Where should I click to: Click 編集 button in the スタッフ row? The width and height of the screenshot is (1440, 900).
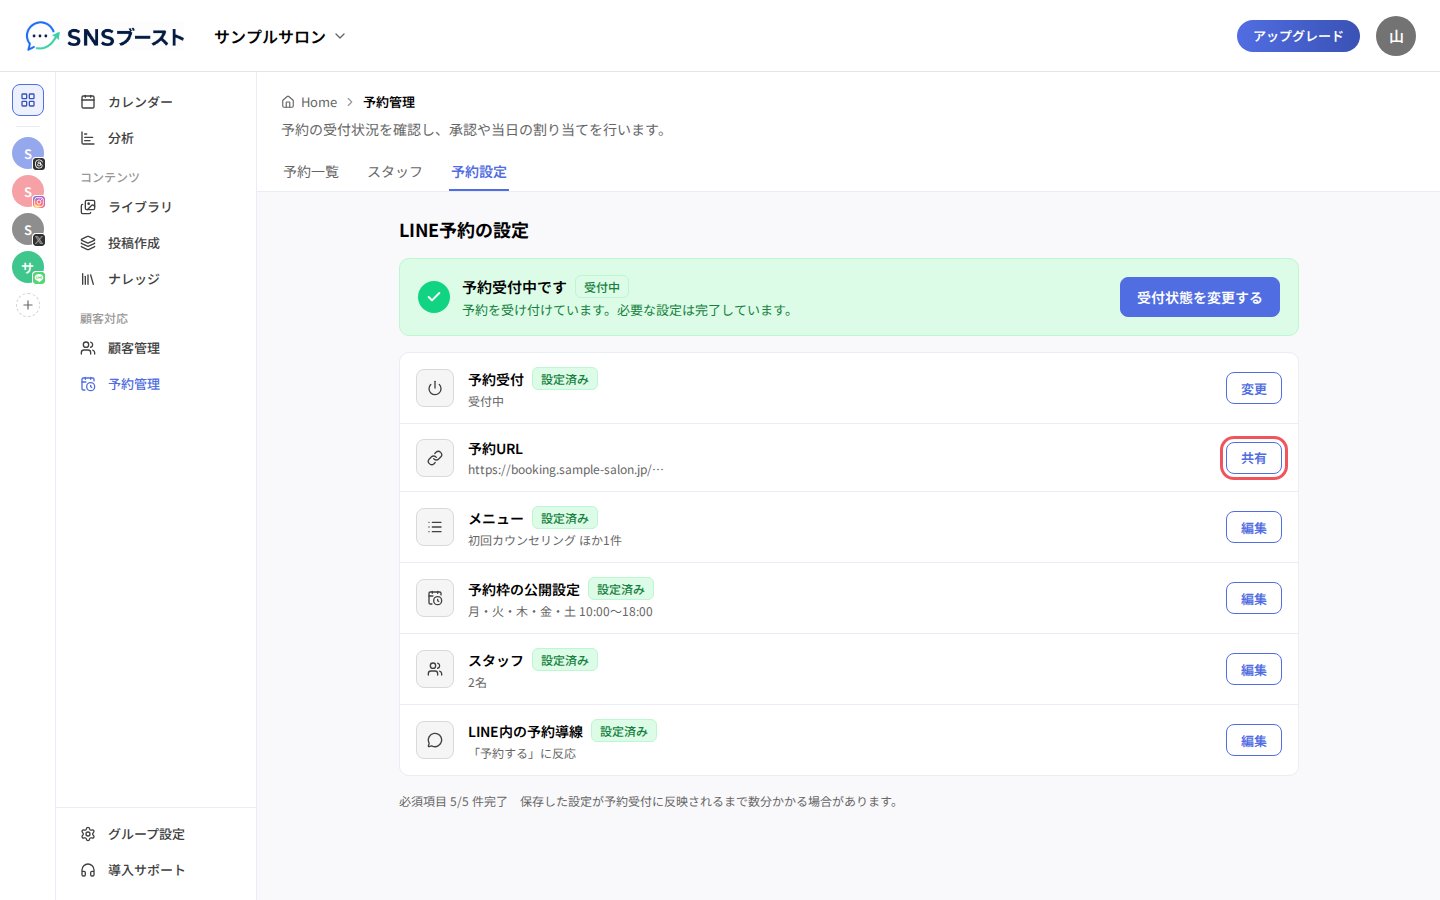(x=1254, y=670)
